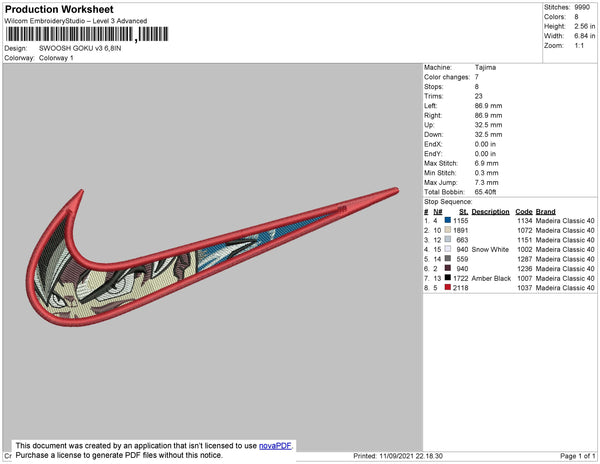Select the light blue 663 swatch
600x464 pixels.
[448, 239]
